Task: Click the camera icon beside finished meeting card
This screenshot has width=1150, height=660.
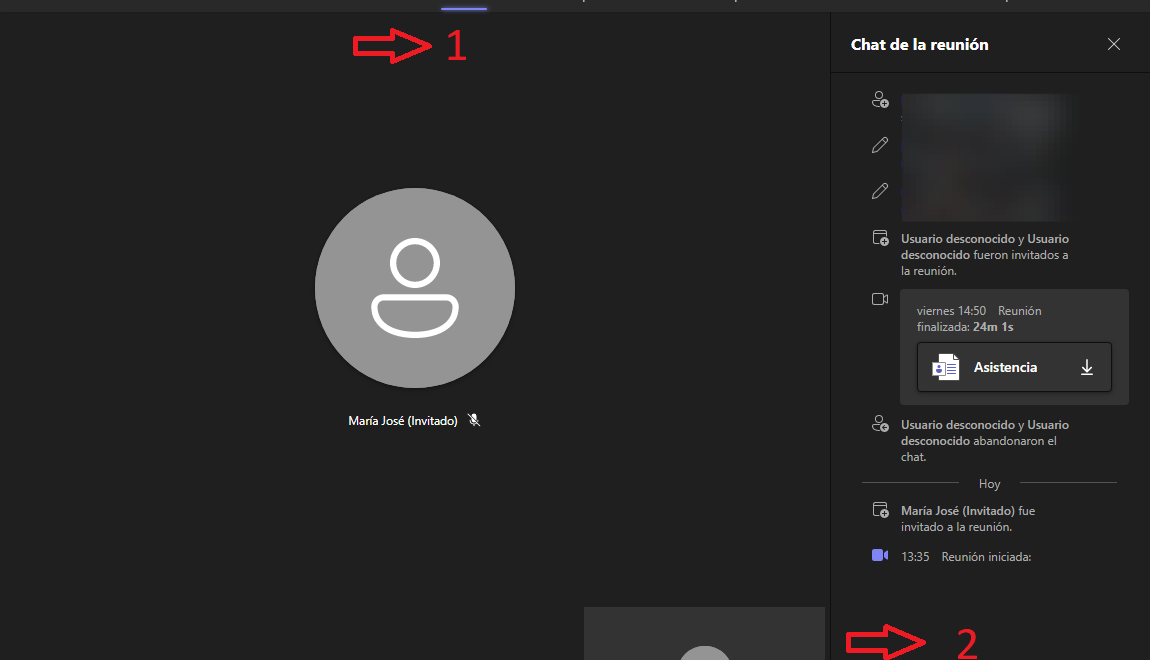Action: 880,299
